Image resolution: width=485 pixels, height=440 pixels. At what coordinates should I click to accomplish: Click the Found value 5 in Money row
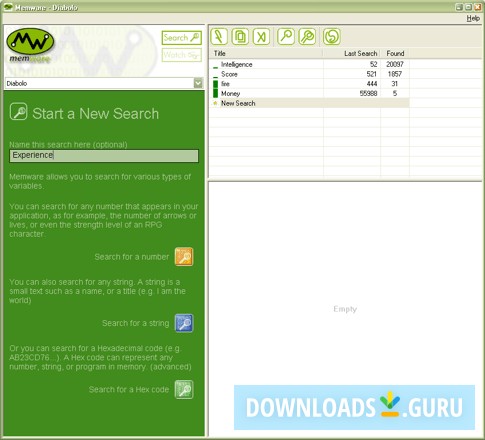click(395, 93)
